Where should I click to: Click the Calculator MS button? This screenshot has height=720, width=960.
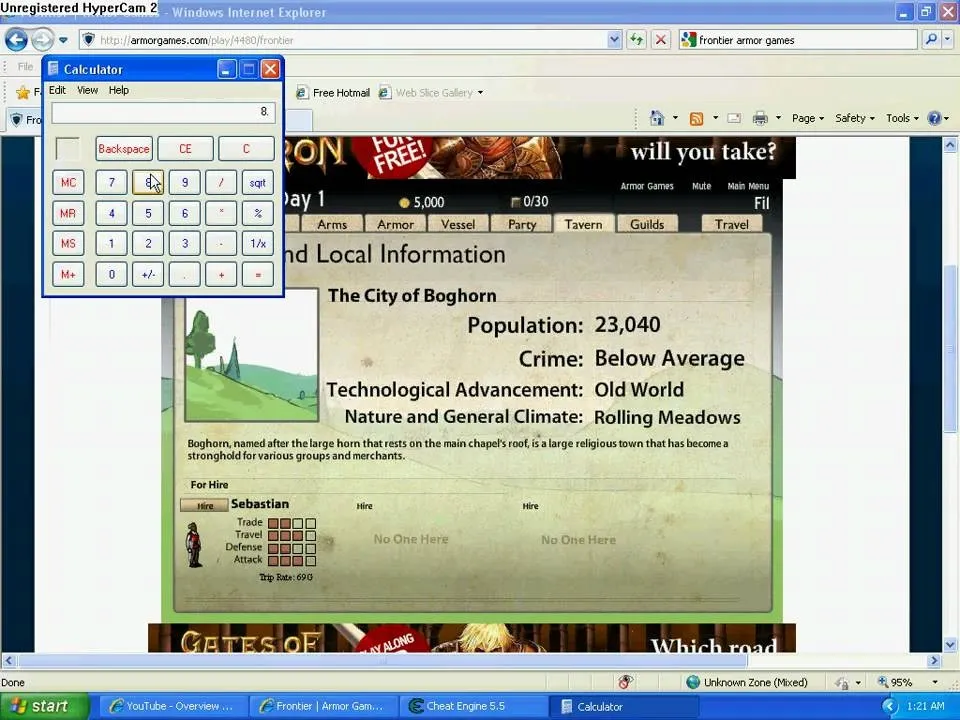pos(68,244)
